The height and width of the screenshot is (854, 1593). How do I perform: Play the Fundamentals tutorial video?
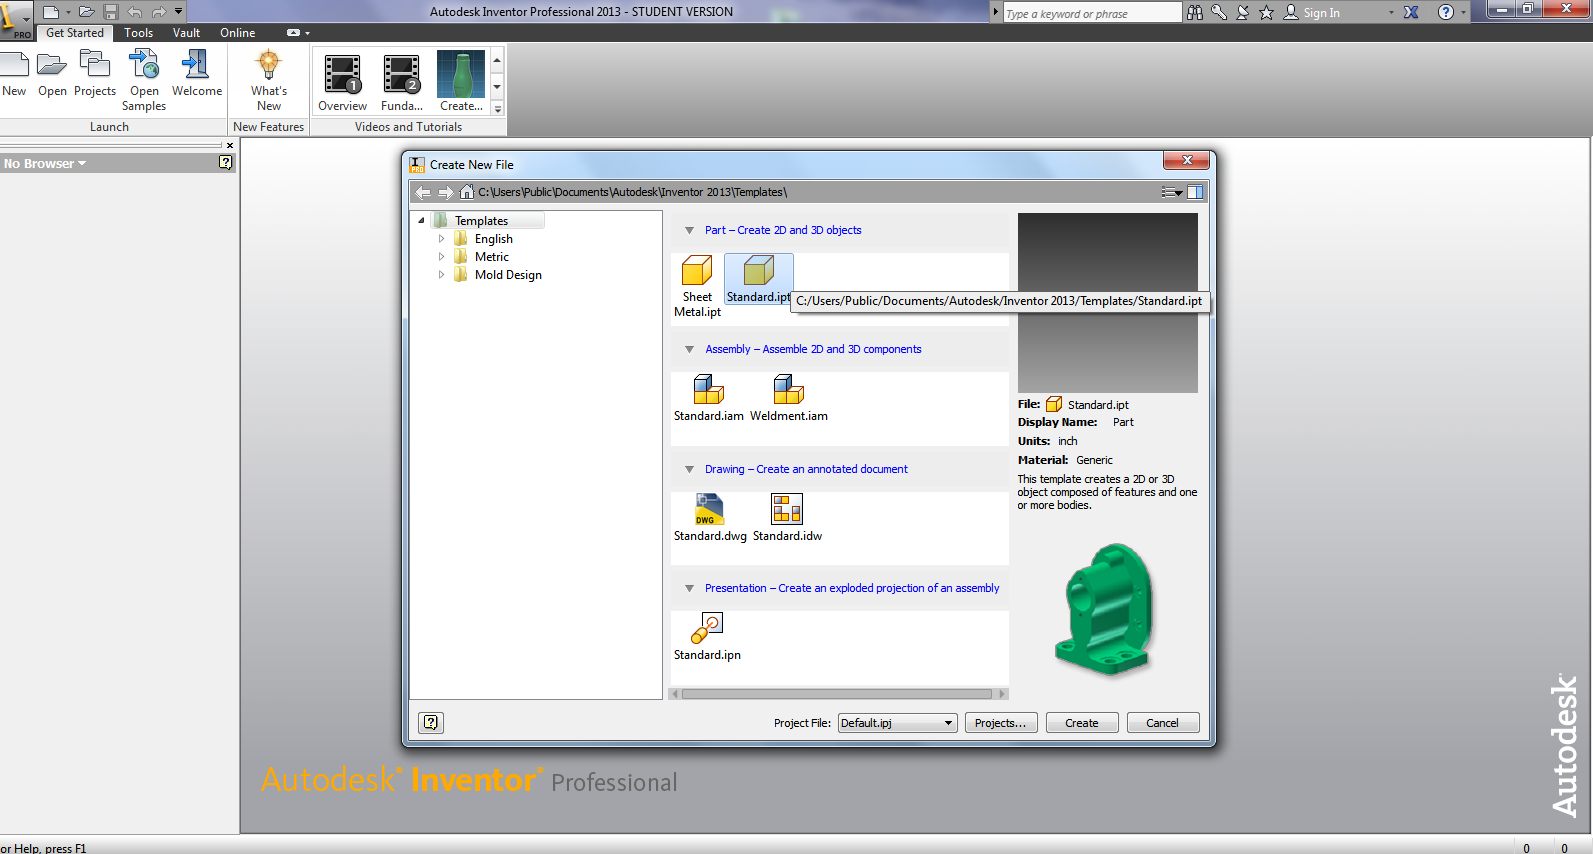coord(402,82)
